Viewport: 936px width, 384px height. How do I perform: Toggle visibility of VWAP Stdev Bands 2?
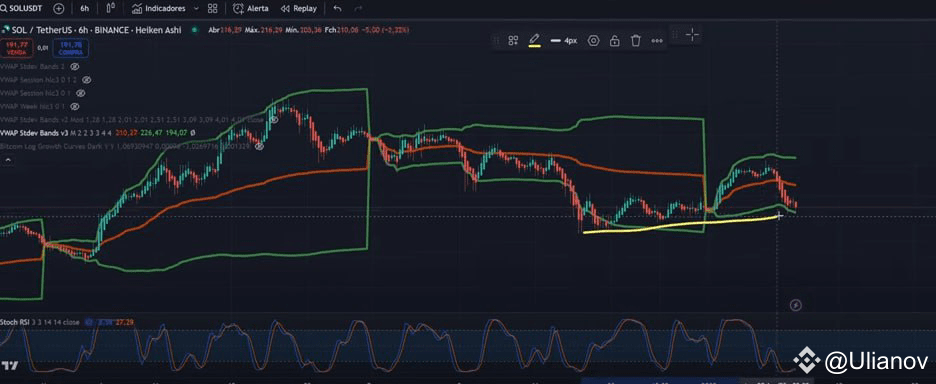coord(75,67)
